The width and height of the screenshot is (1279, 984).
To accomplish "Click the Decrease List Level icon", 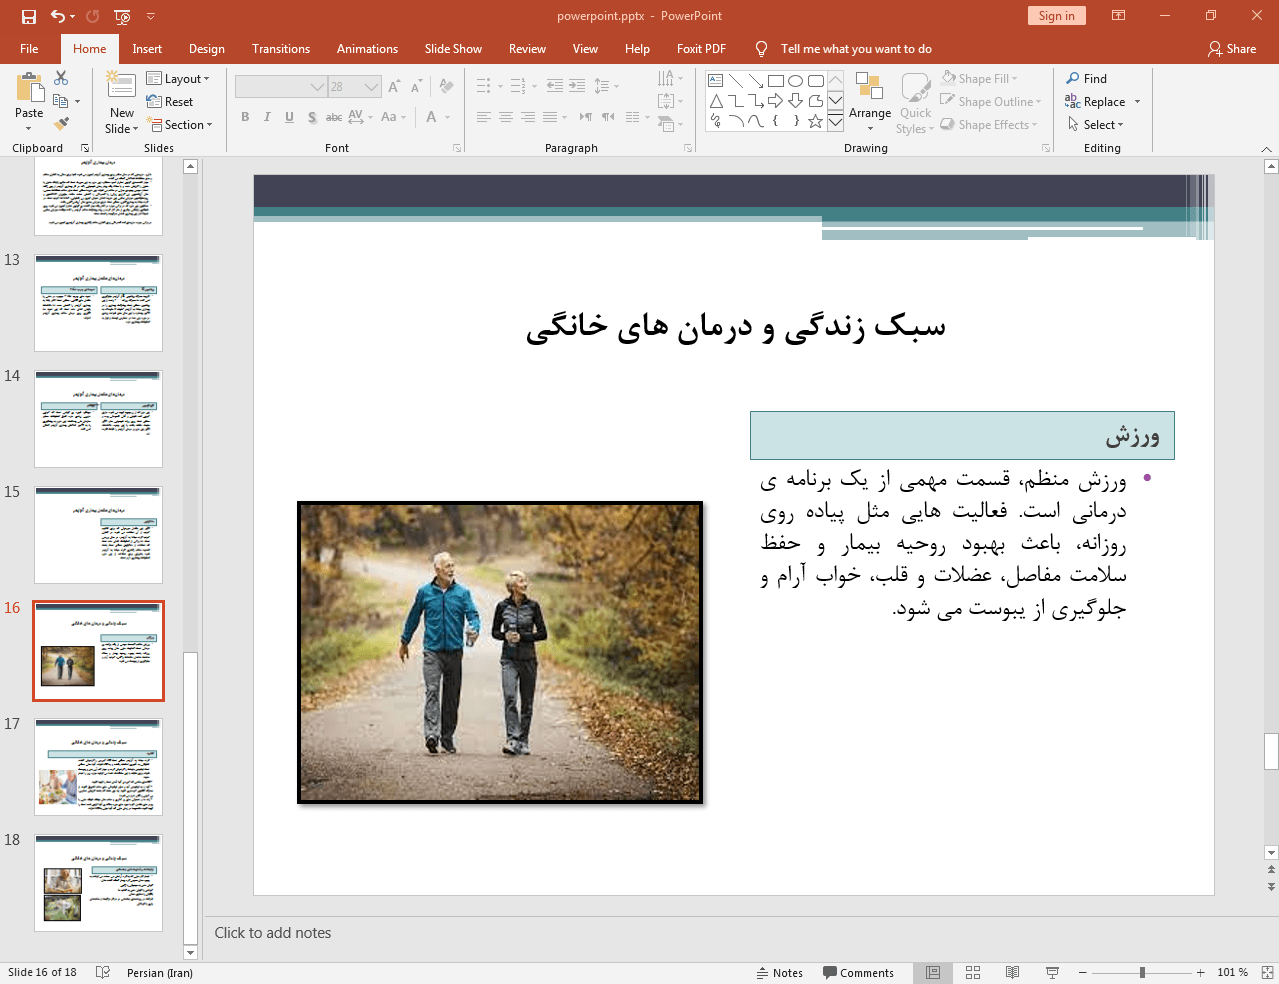I will point(555,86).
